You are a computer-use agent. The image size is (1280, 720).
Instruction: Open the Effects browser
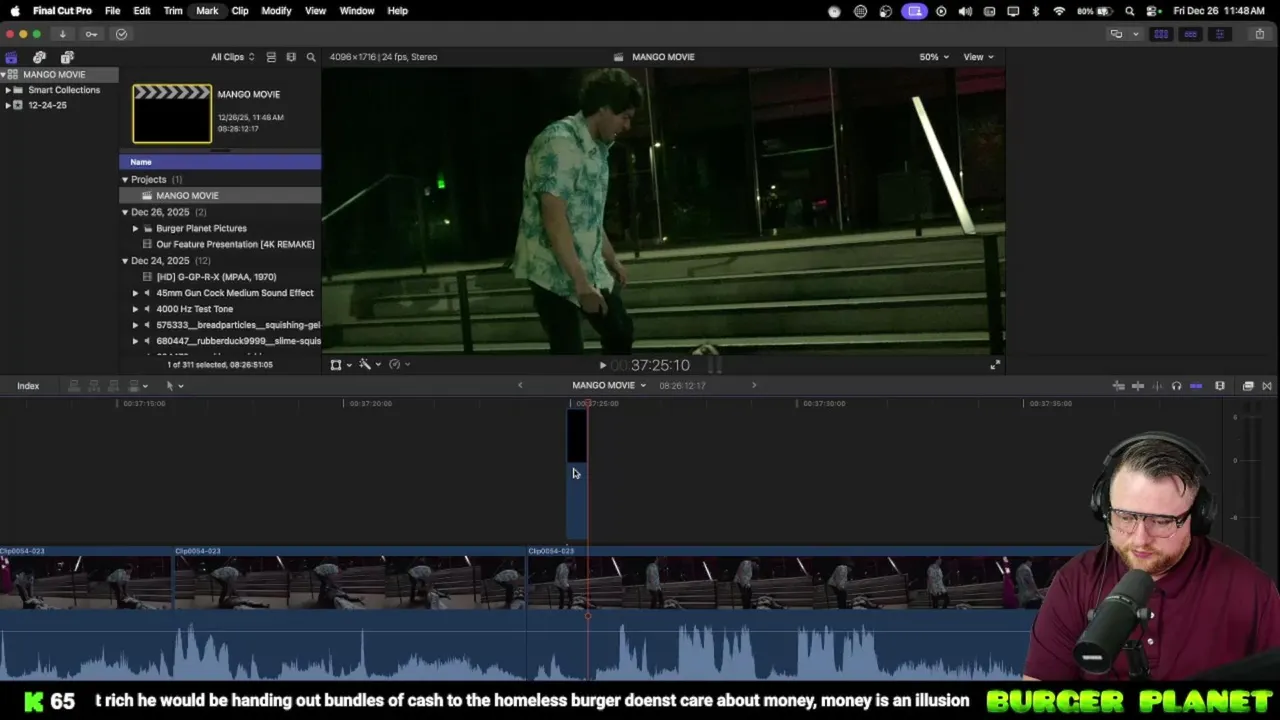tap(1248, 386)
